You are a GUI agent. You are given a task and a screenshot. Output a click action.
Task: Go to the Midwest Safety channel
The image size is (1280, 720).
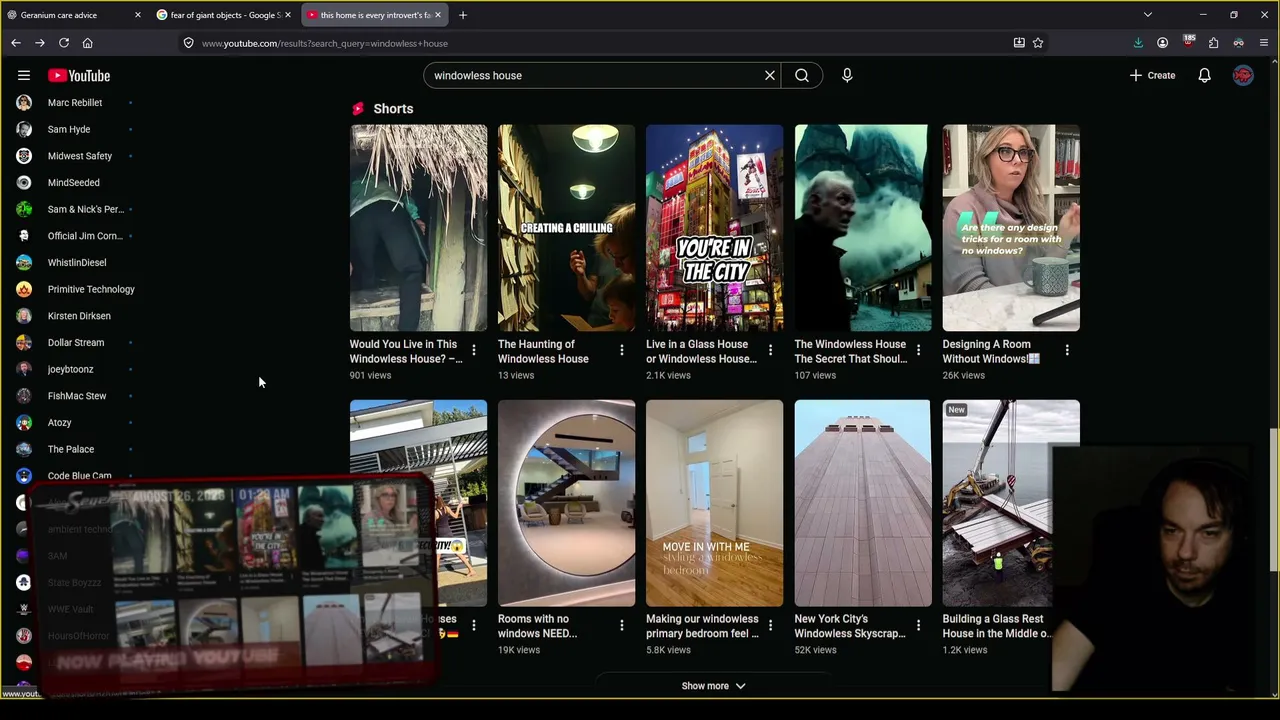point(80,156)
